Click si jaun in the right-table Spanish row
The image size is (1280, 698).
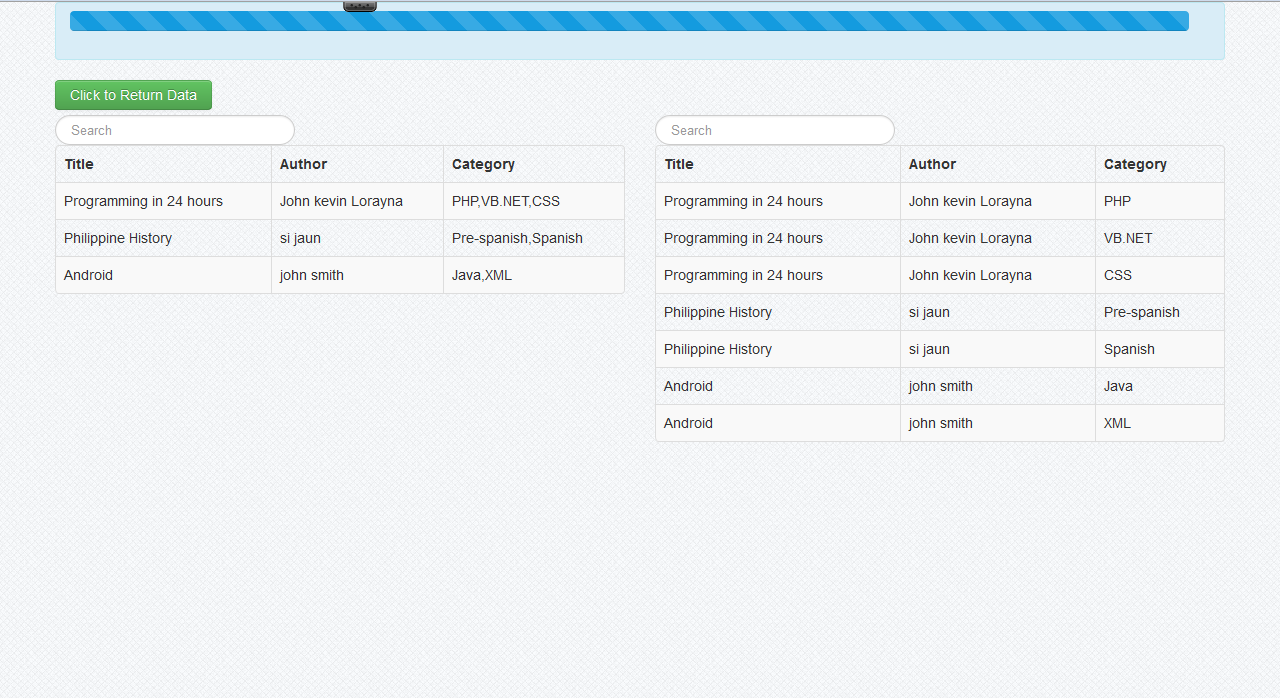click(x=929, y=349)
